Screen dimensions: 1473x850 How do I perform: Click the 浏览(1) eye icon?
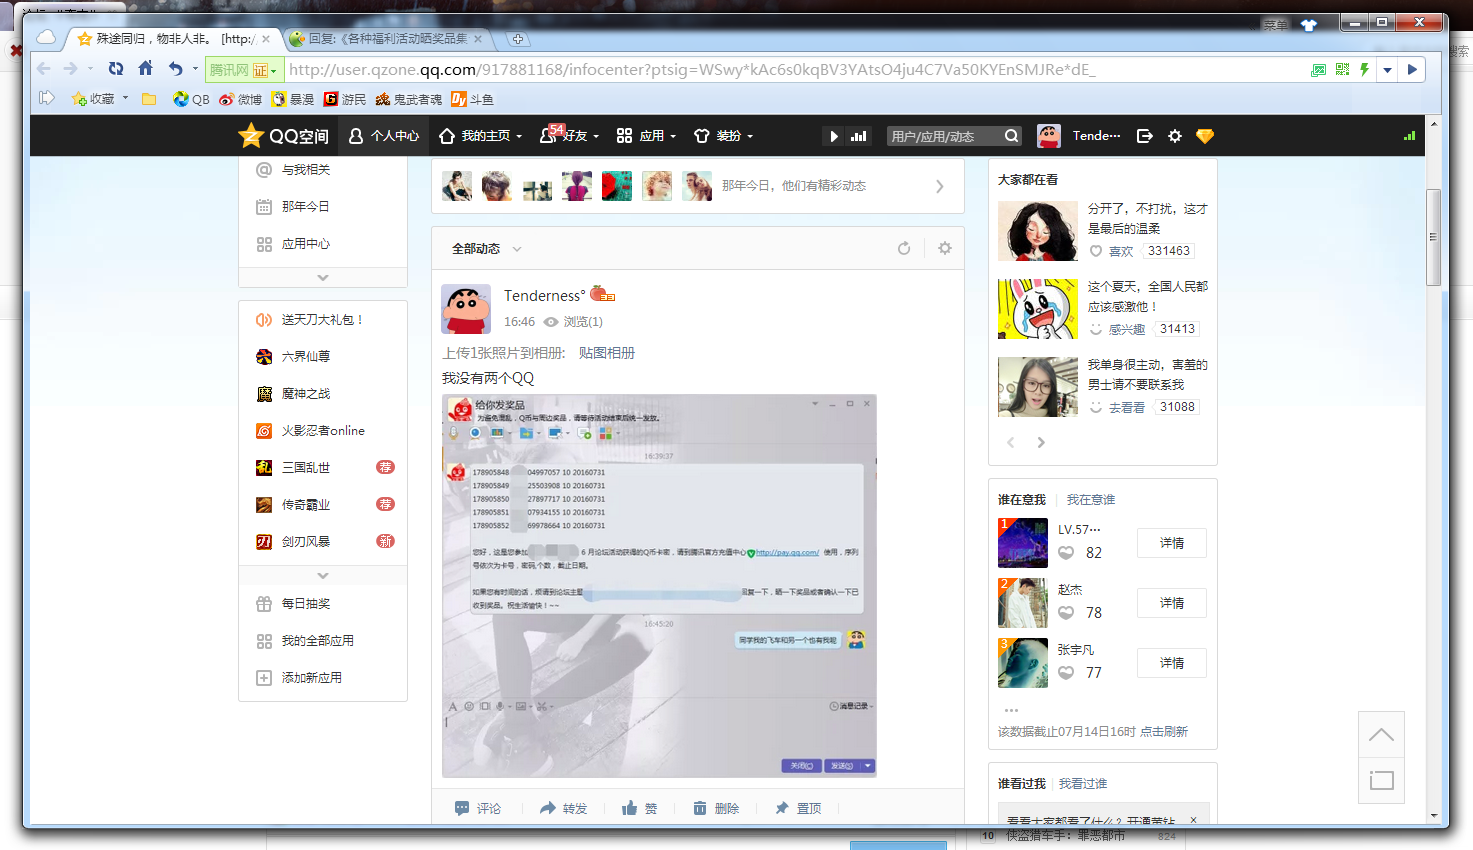pos(551,322)
